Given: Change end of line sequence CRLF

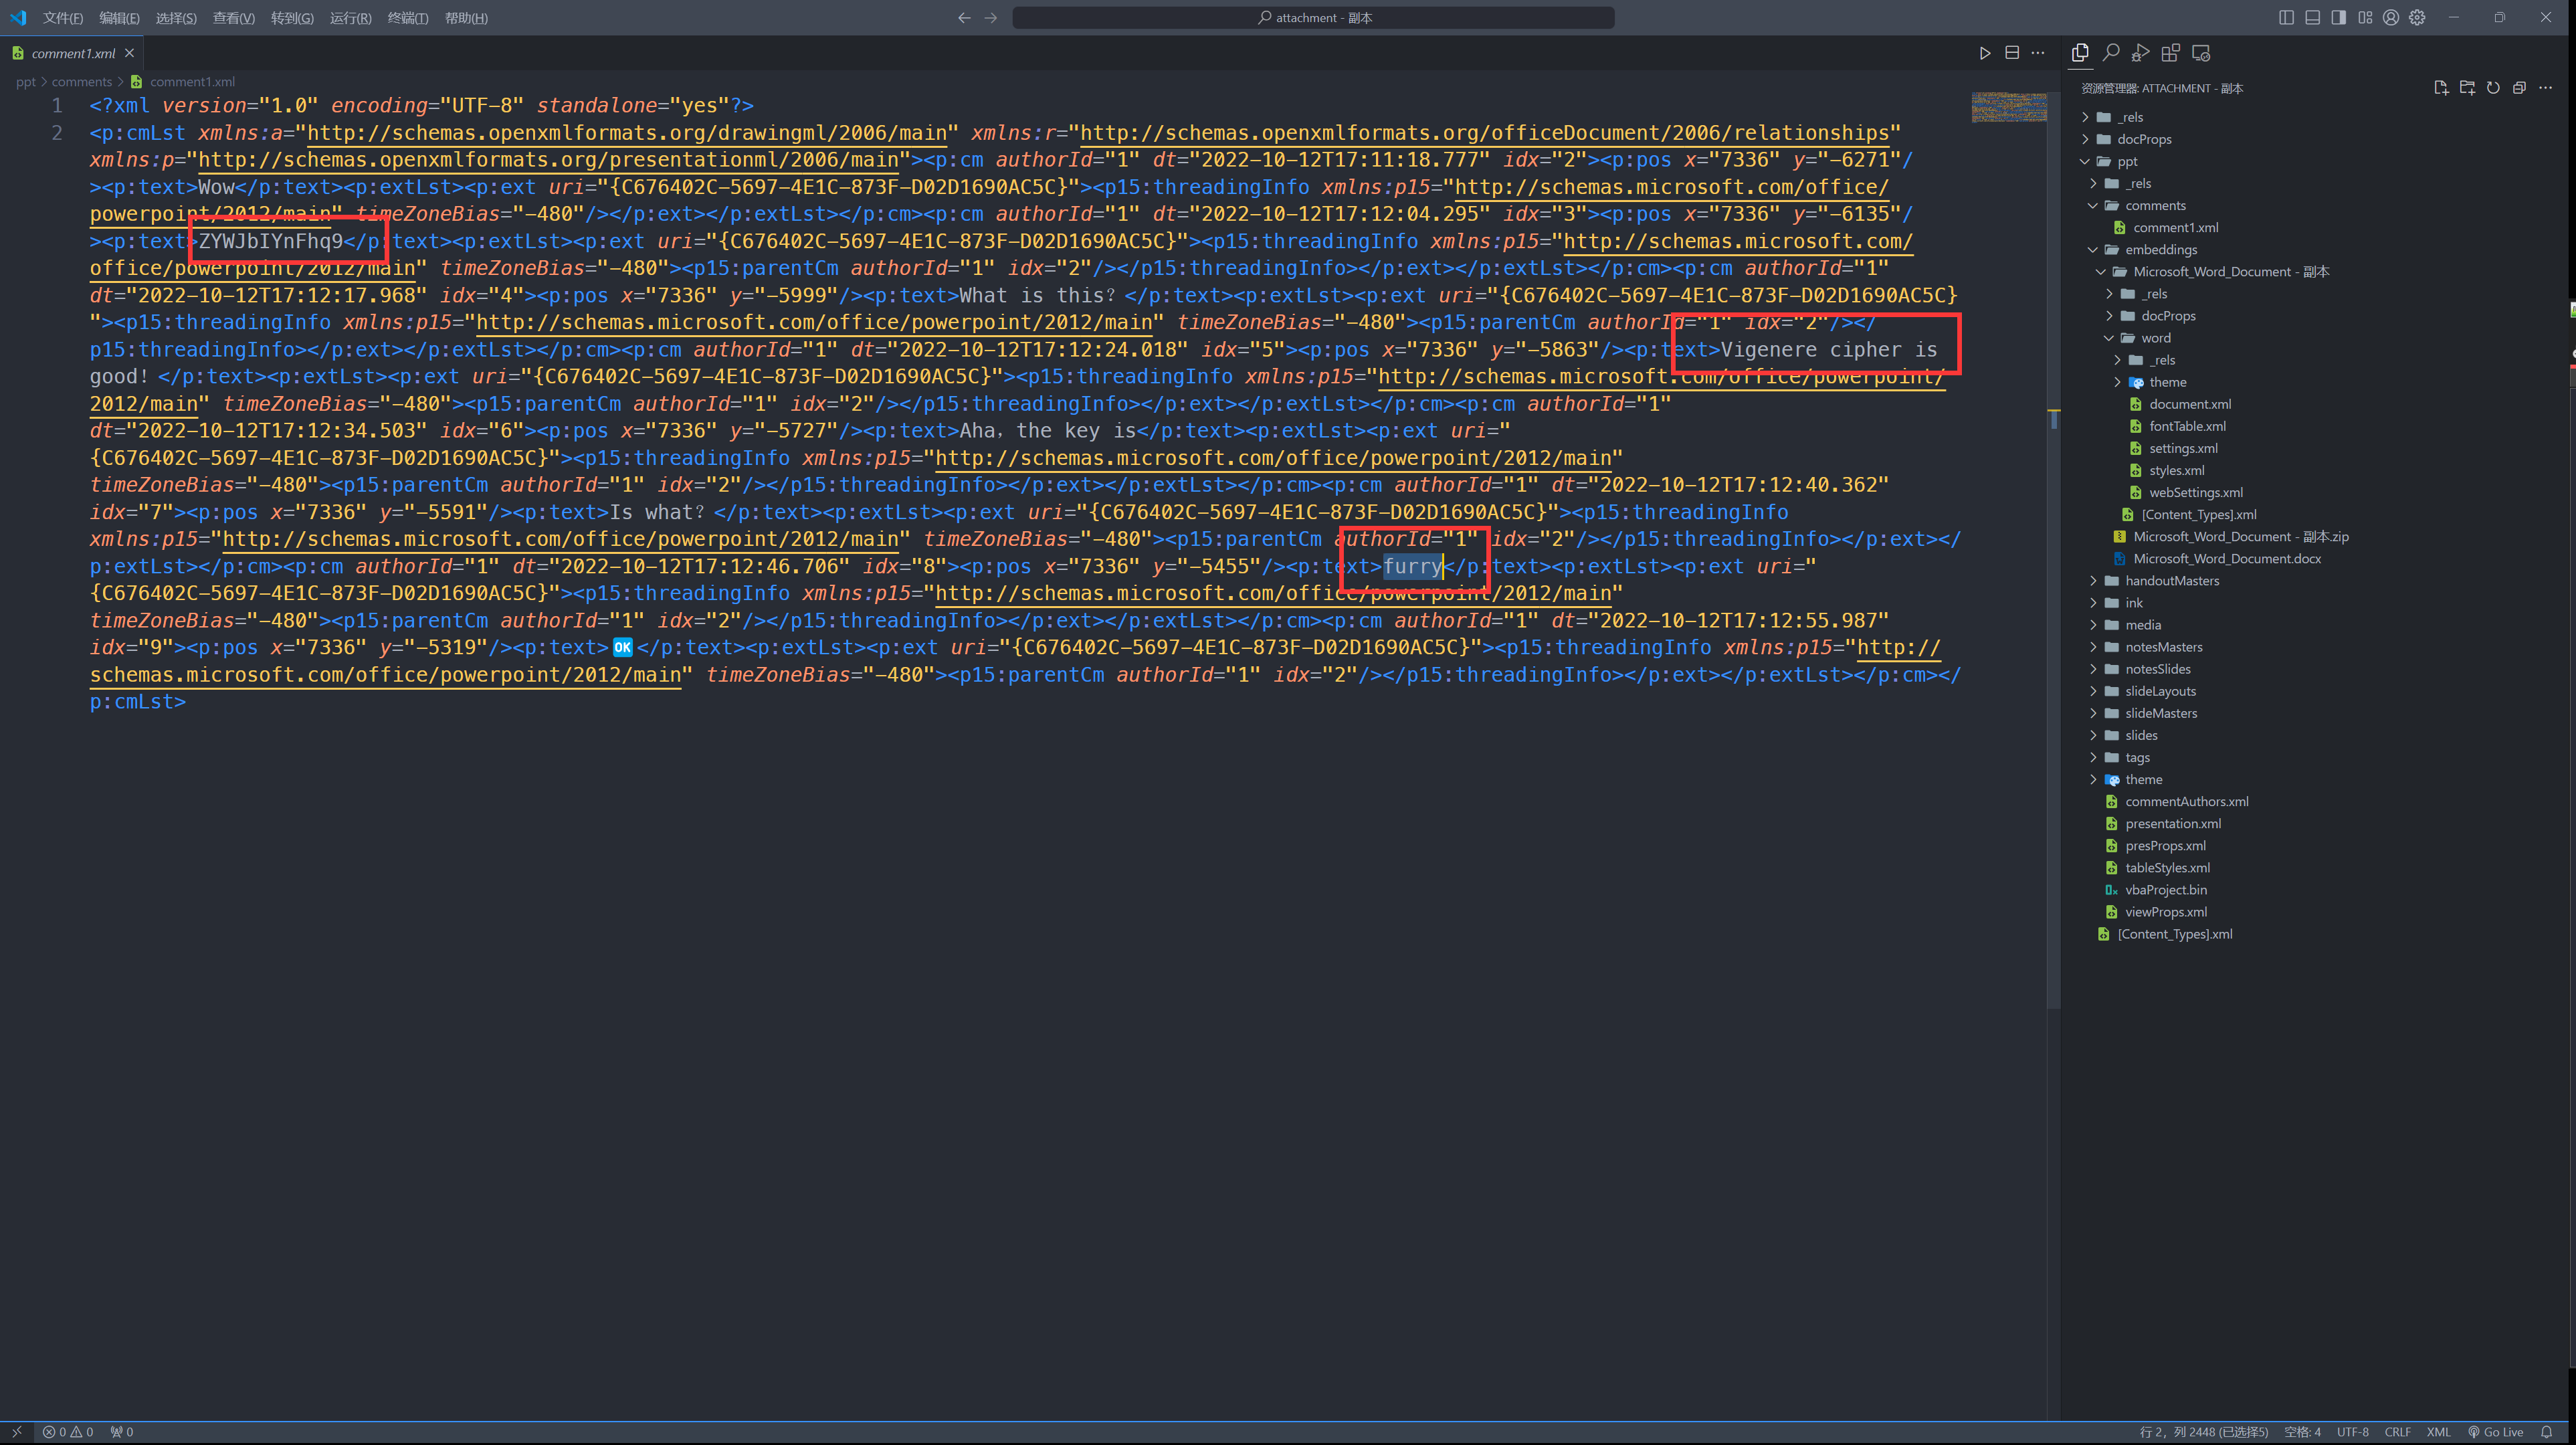Looking at the screenshot, I should (x=2397, y=1432).
